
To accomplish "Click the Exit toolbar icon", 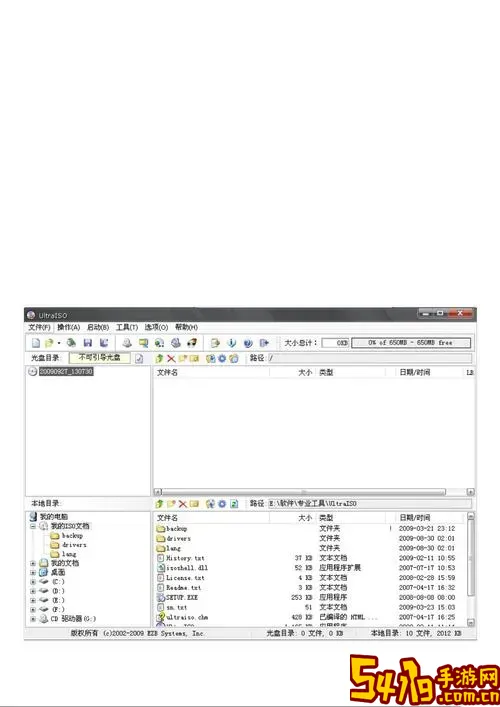I will 264,343.
